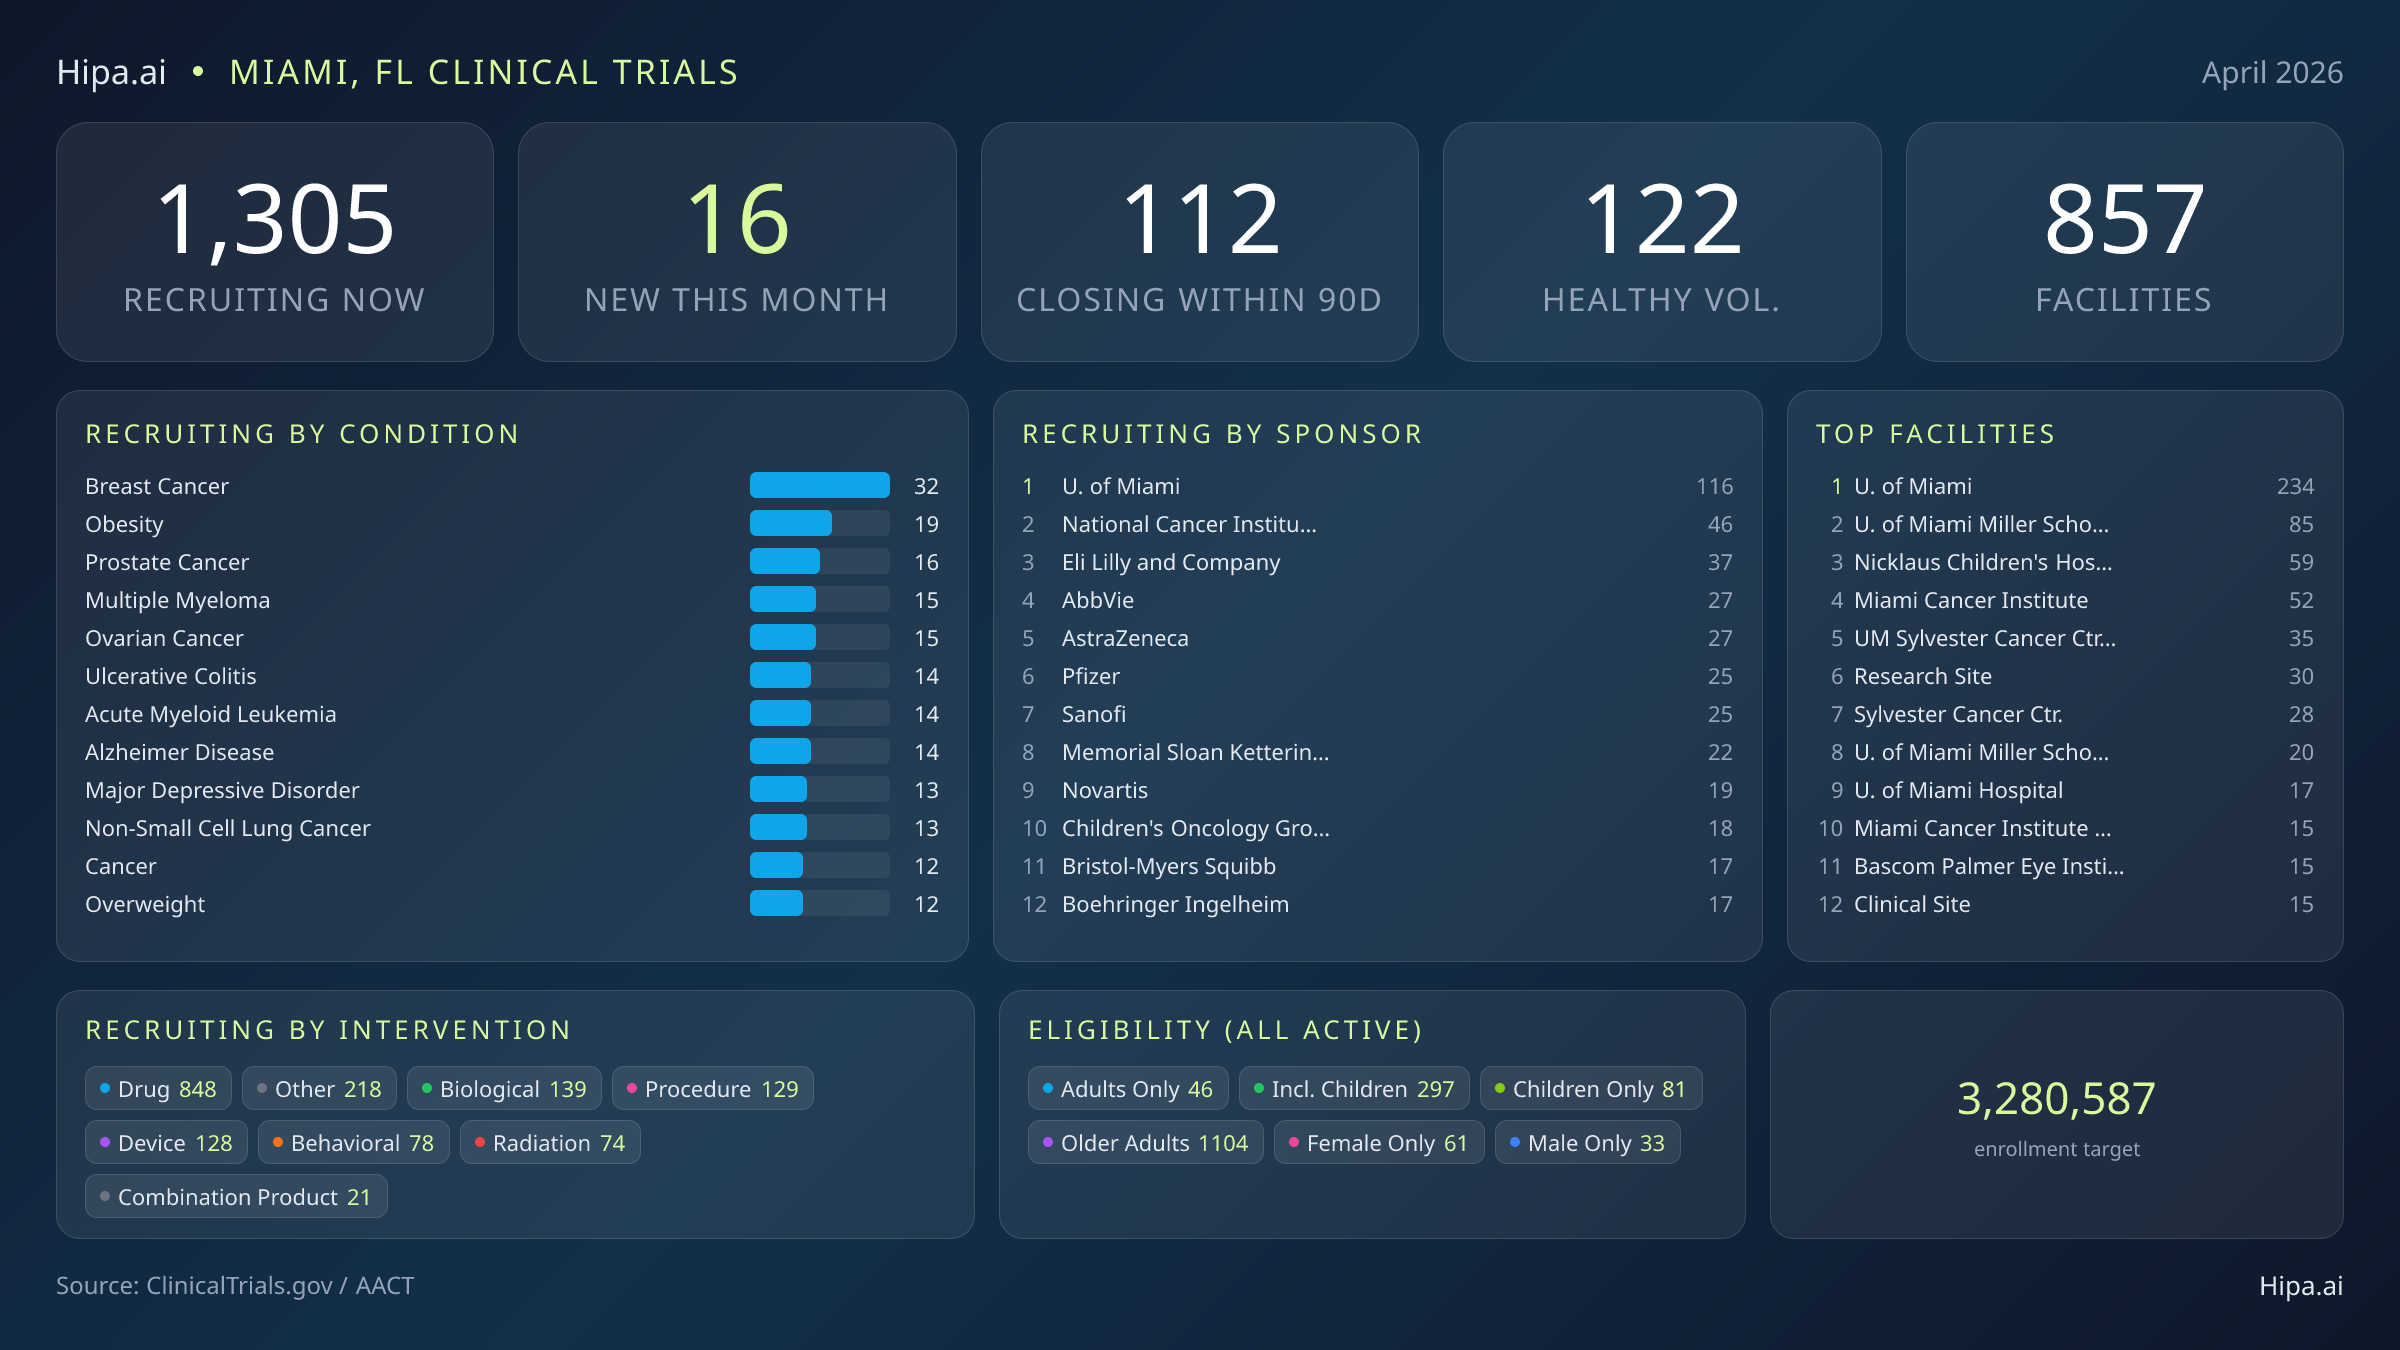The image size is (2400, 1350).
Task: Select Nicklaus Children's Hos... facility
Action: point(2065,561)
